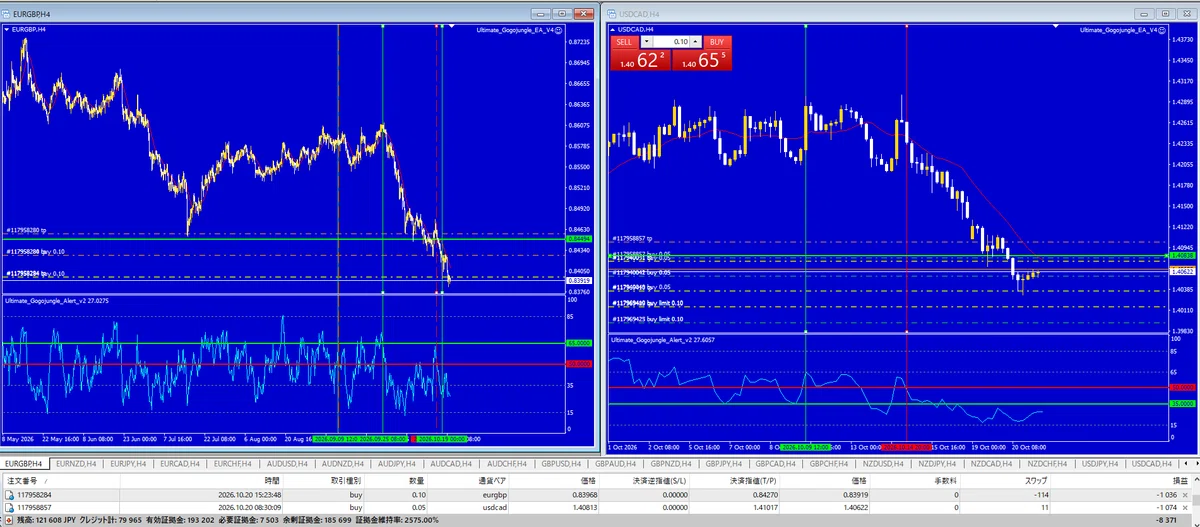Sort orders by 取引種別 column header
Image resolution: width=1200 pixels, height=527 pixels.
[322, 479]
